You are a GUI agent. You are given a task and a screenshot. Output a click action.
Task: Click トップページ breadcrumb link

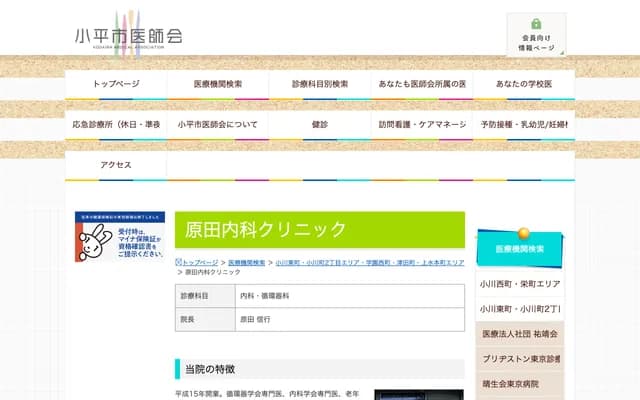pos(200,262)
